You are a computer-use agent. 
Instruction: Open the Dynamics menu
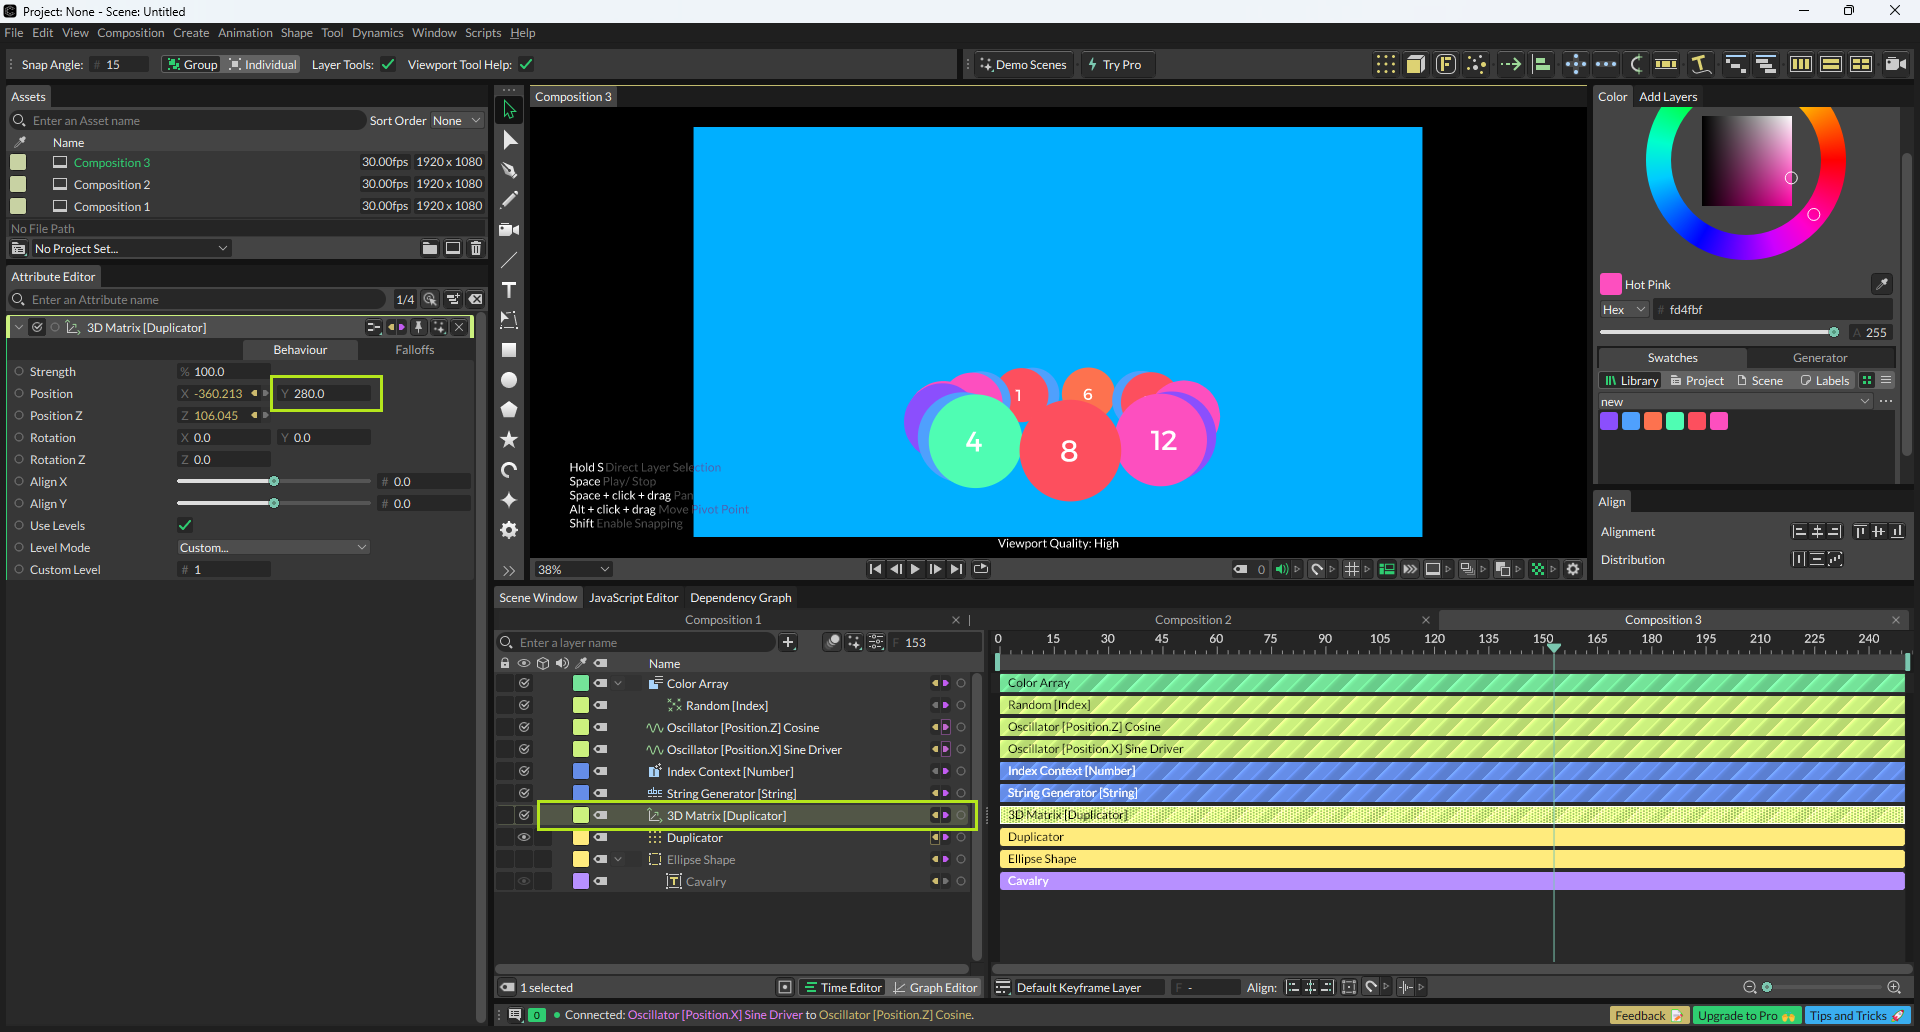coord(377,33)
